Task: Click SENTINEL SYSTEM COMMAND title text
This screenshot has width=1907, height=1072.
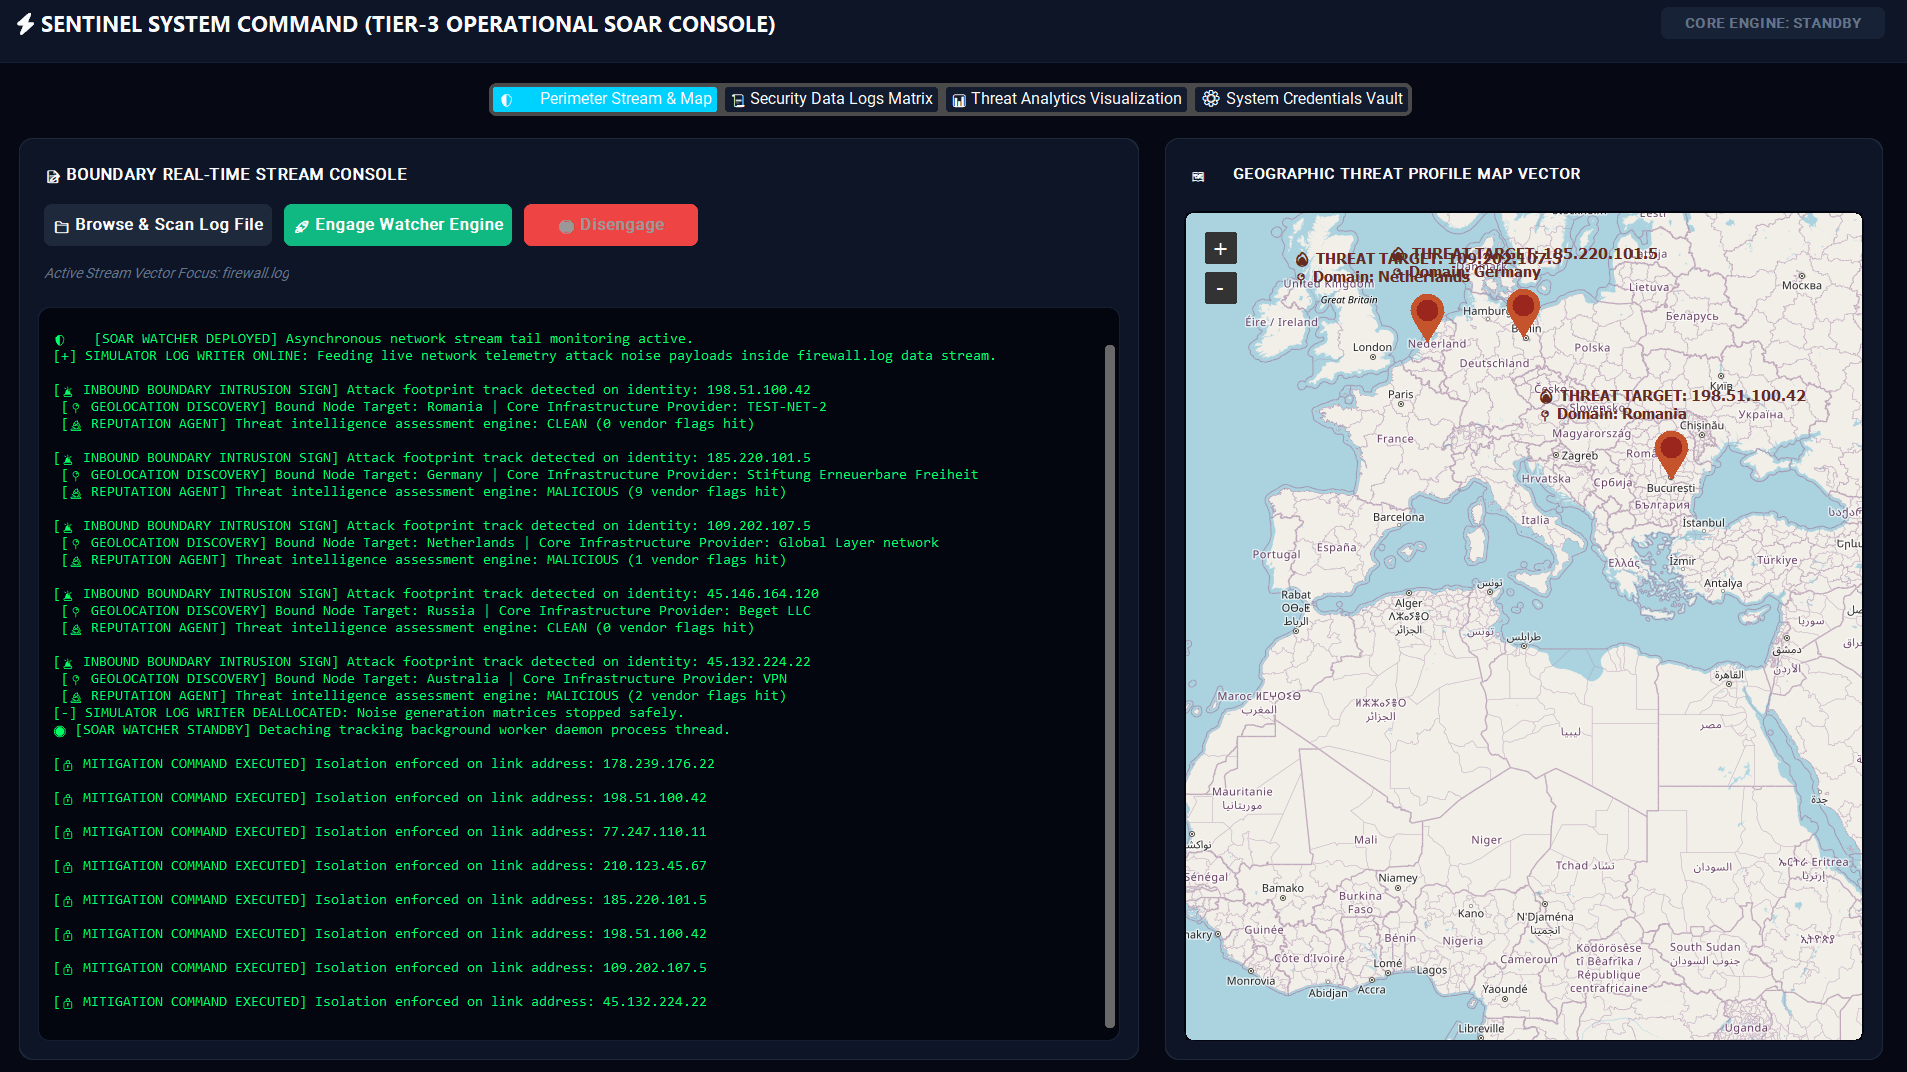Action: click(408, 24)
